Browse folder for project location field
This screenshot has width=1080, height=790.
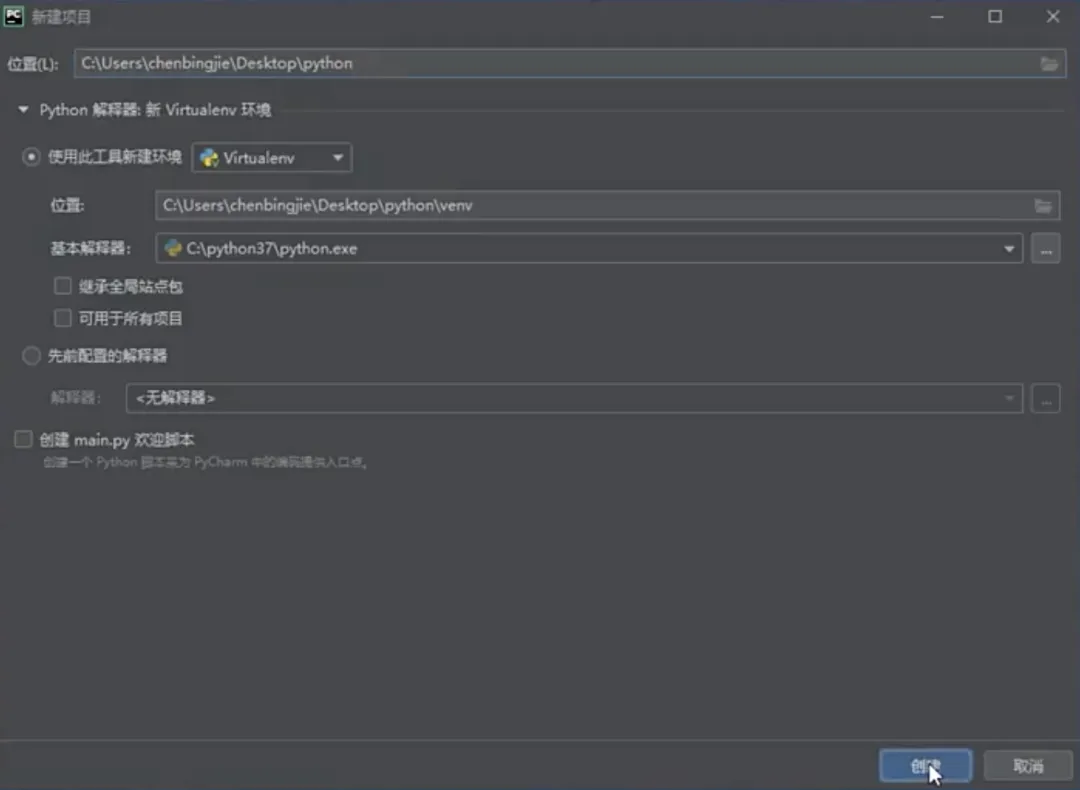pos(1048,64)
